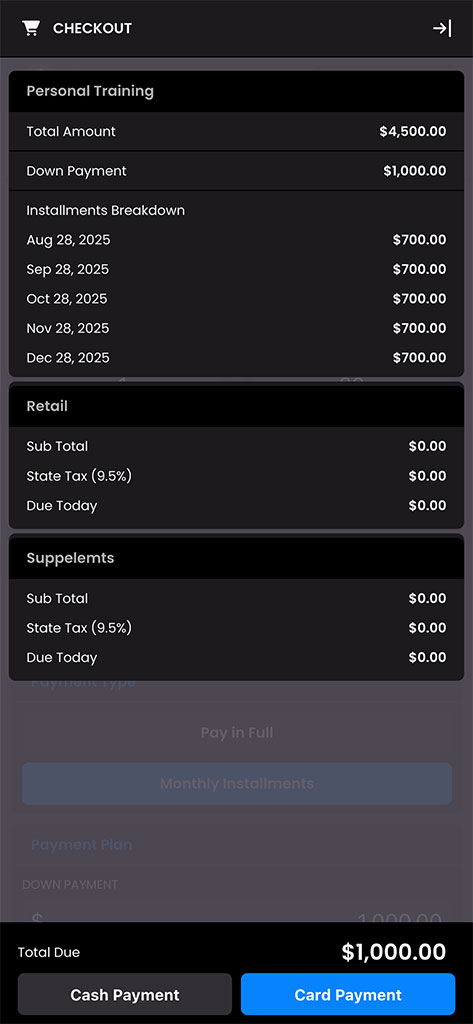Click the Card Payment button
Screen dimensions: 473x1024
348,995
